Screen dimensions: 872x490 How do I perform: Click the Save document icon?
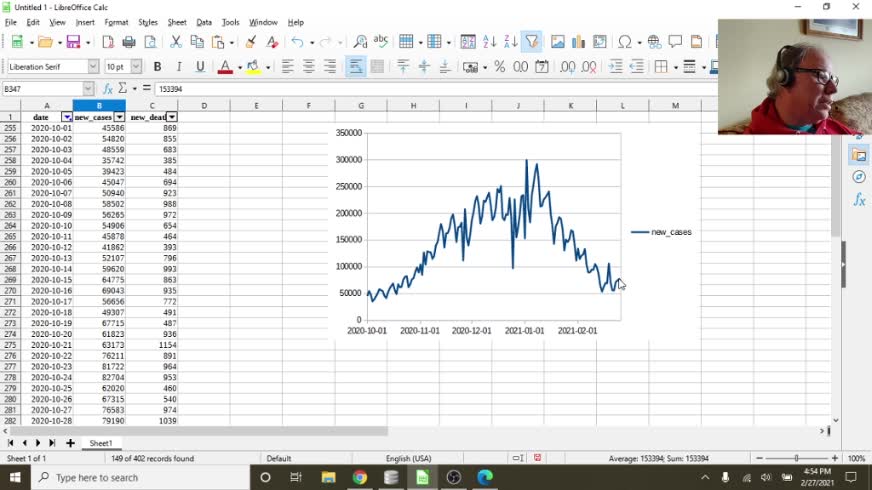tap(73, 42)
